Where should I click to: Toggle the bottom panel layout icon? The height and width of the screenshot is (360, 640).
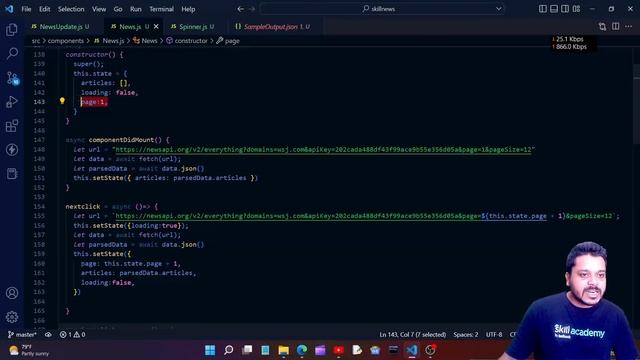click(x=553, y=9)
